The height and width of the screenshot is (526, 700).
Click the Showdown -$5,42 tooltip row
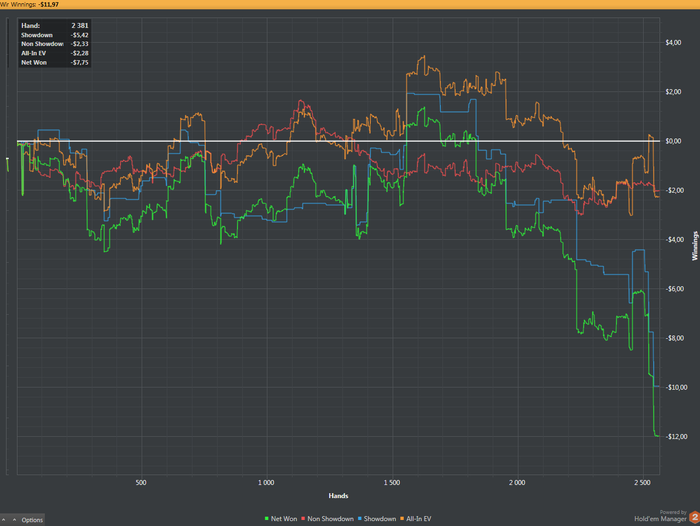click(54, 35)
